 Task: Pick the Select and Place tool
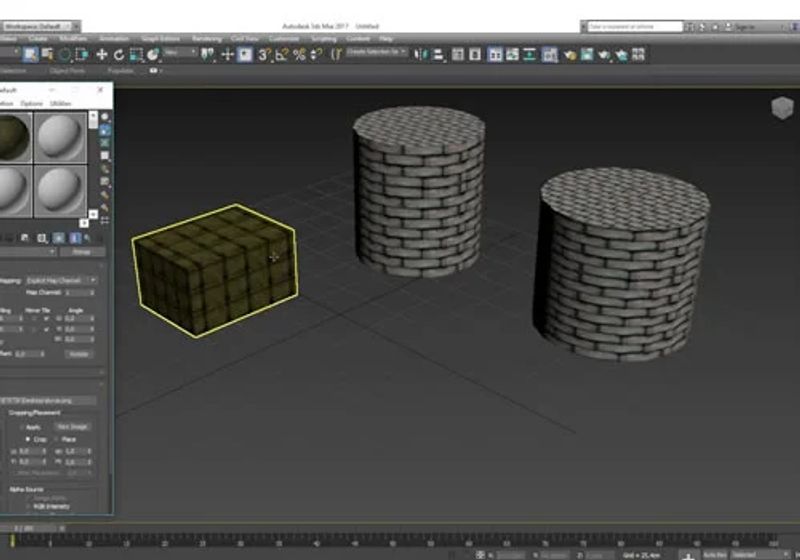click(x=153, y=55)
